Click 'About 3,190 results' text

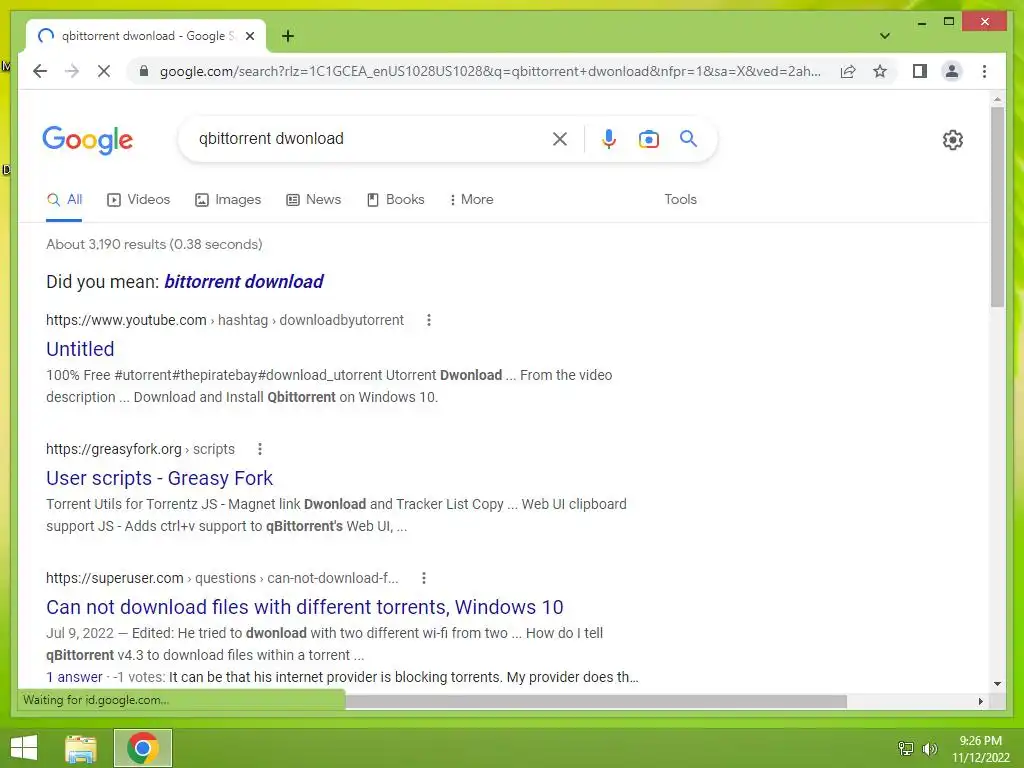154,244
